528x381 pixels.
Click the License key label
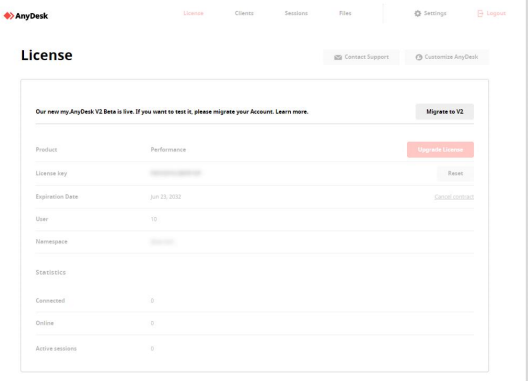pyautogui.click(x=51, y=173)
